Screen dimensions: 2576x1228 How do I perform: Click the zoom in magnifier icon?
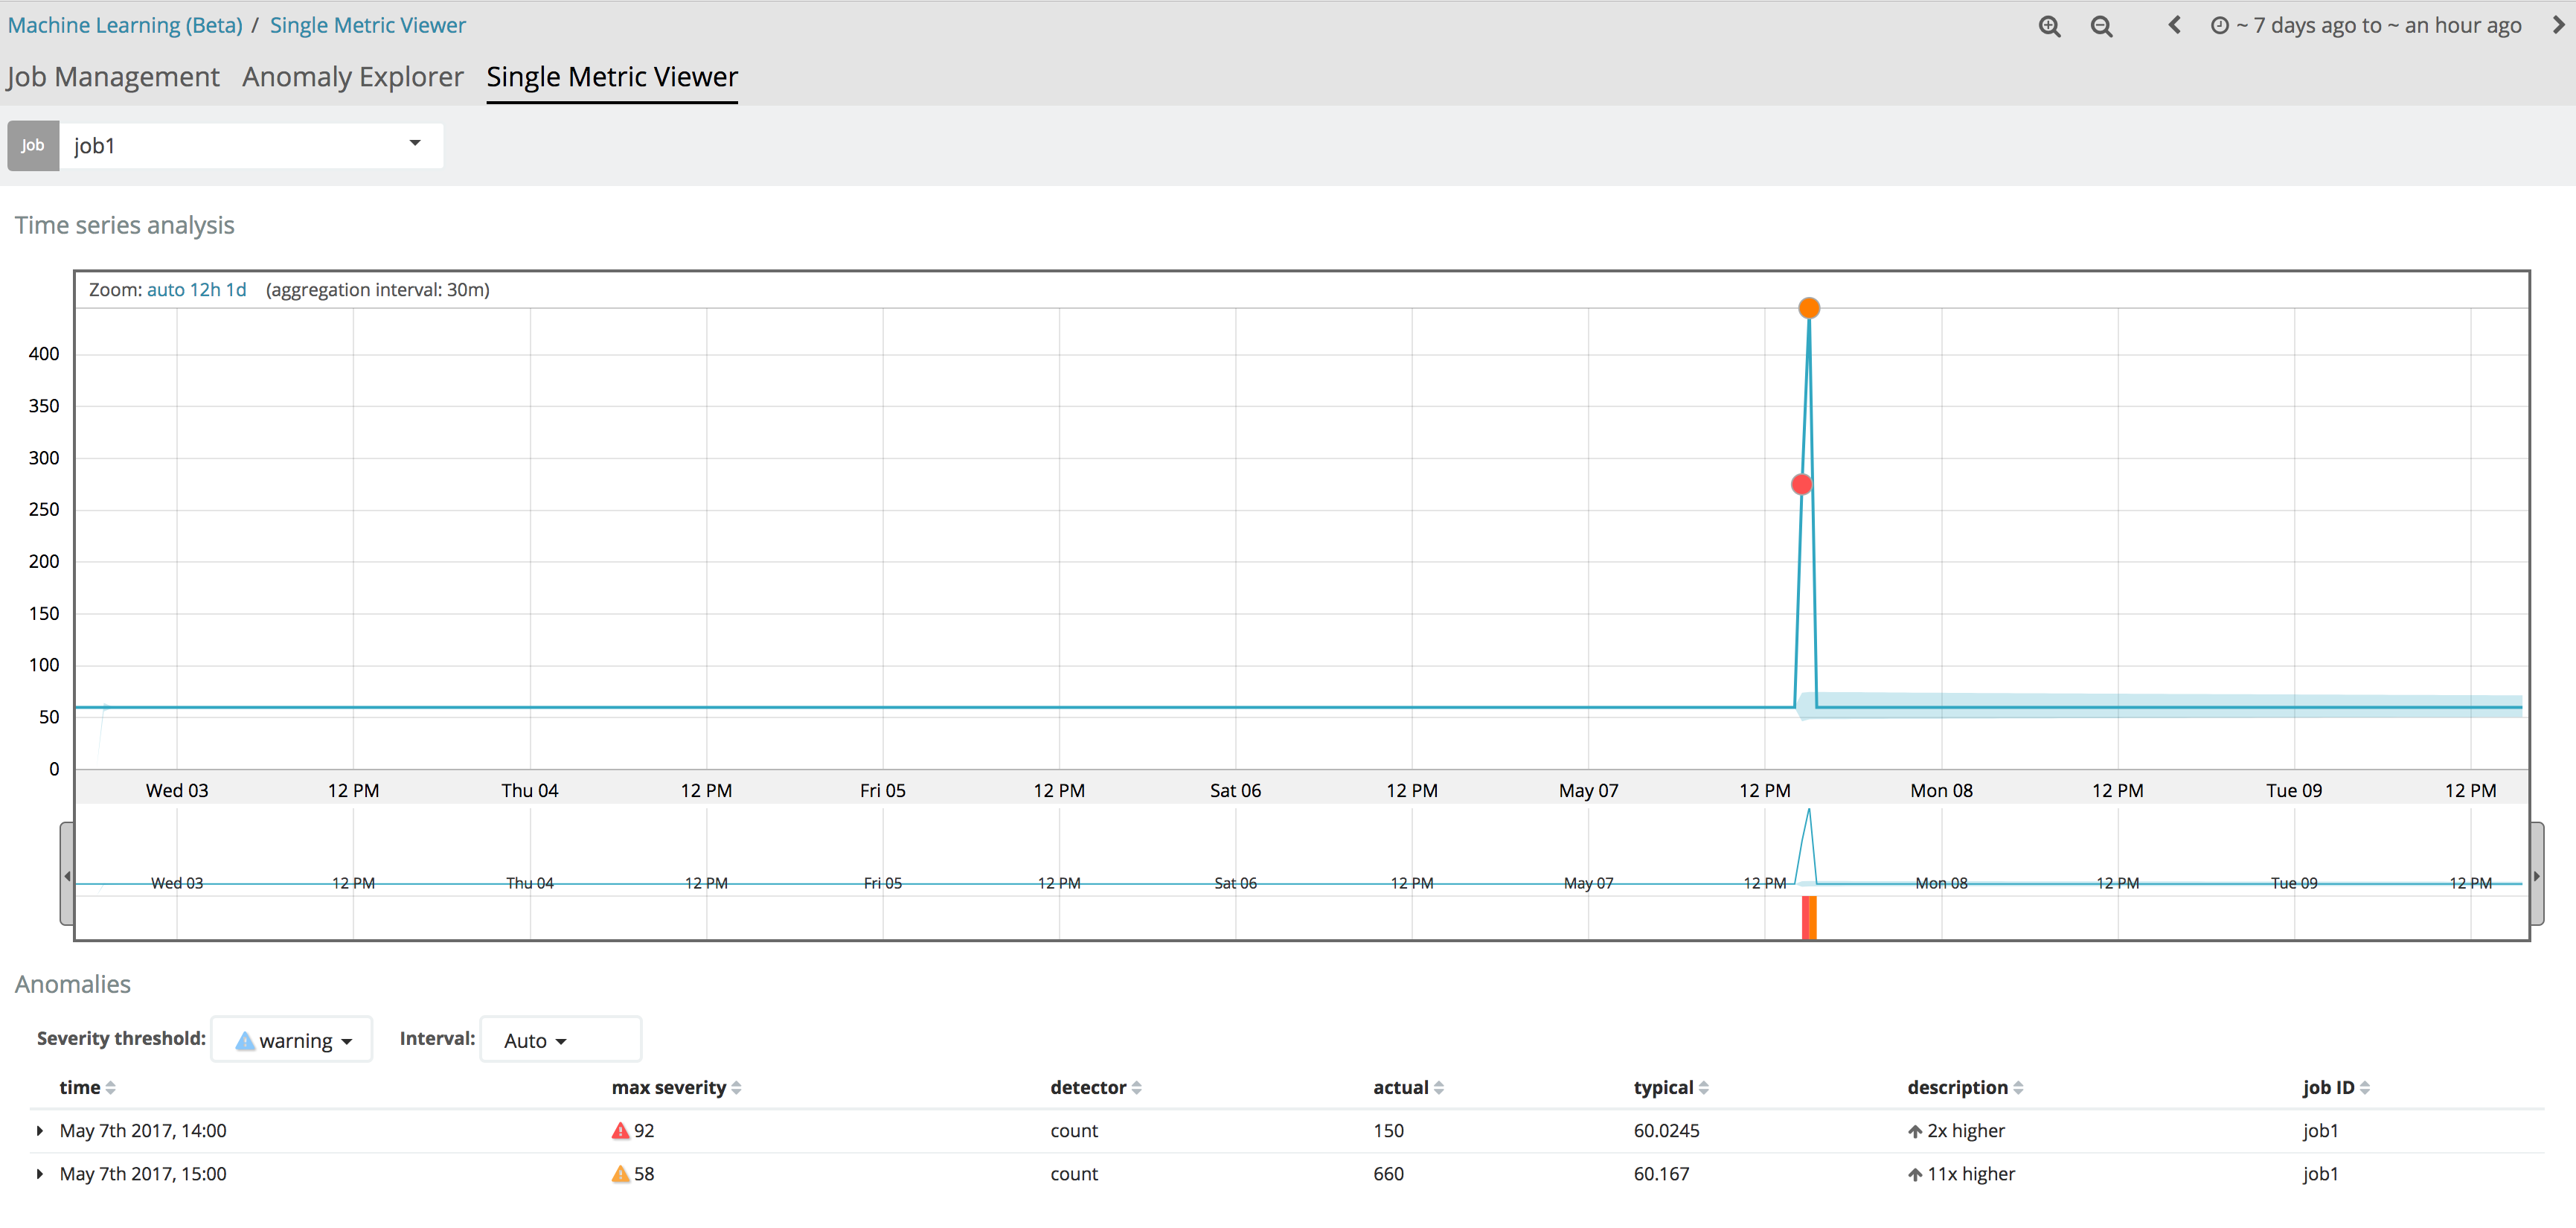click(2049, 27)
